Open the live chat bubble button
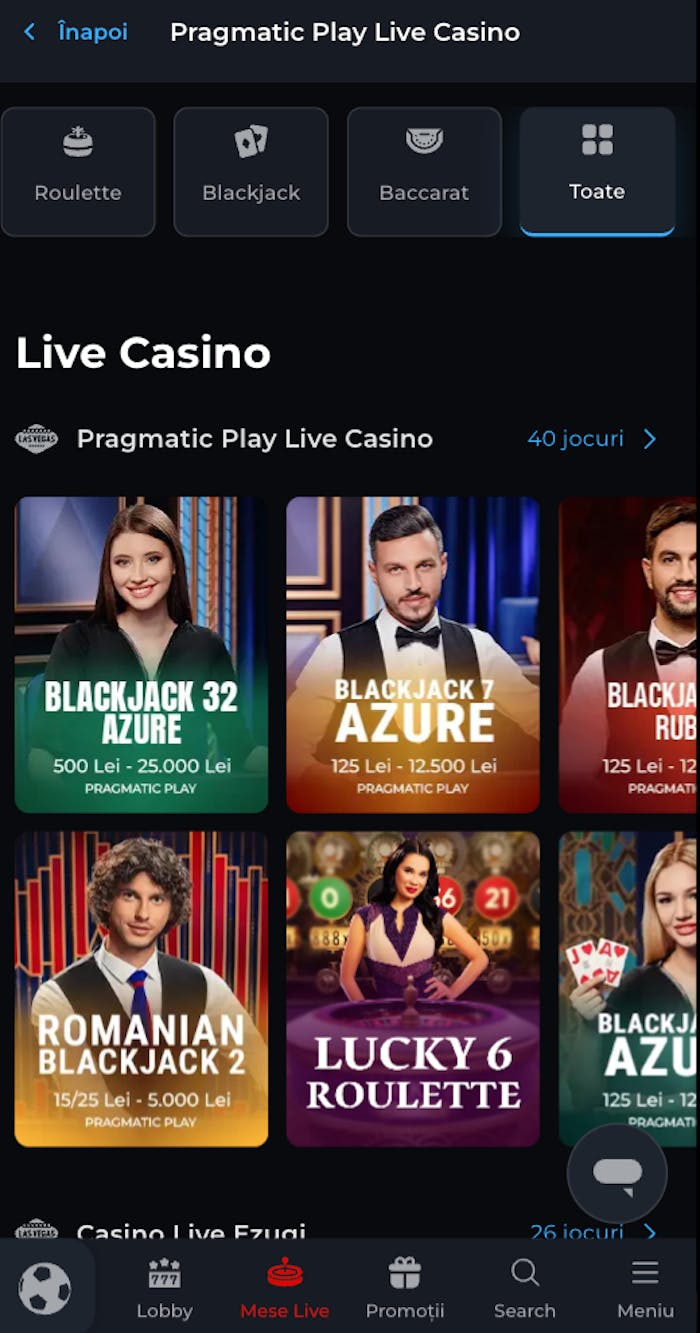The image size is (700, 1333). 617,1173
